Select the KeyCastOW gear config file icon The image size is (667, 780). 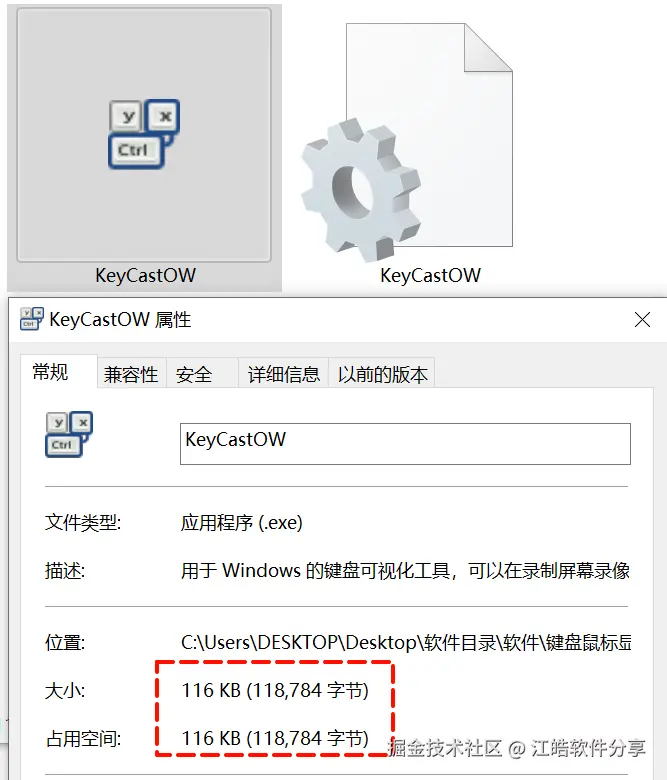[407, 142]
